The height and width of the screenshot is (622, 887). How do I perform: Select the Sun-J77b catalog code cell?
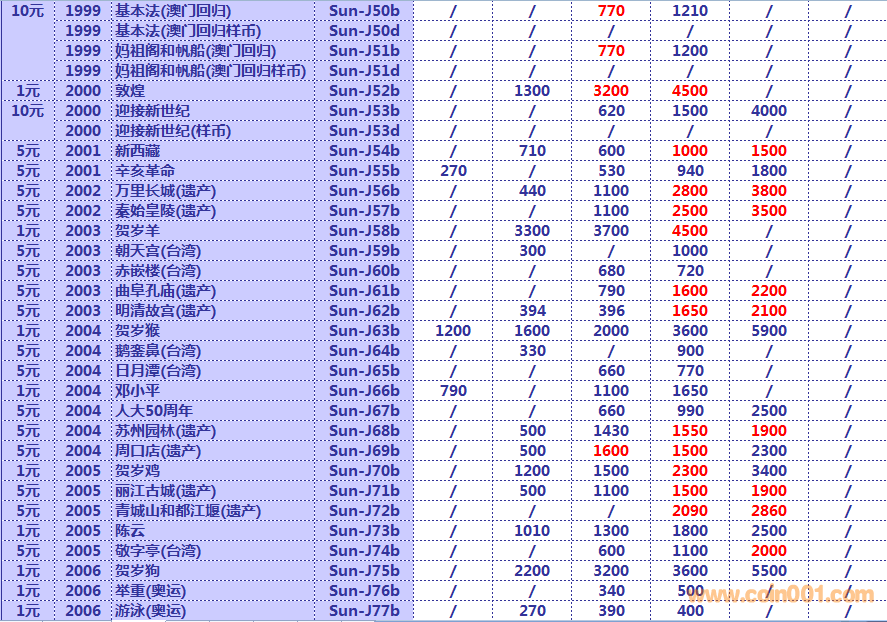click(x=364, y=611)
